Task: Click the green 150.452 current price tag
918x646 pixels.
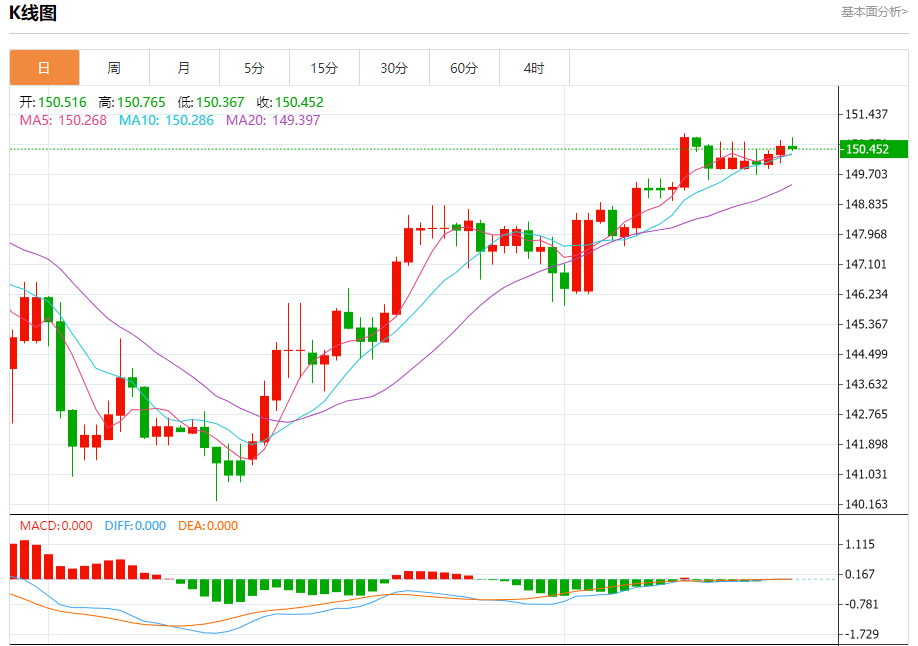Action: pos(874,149)
